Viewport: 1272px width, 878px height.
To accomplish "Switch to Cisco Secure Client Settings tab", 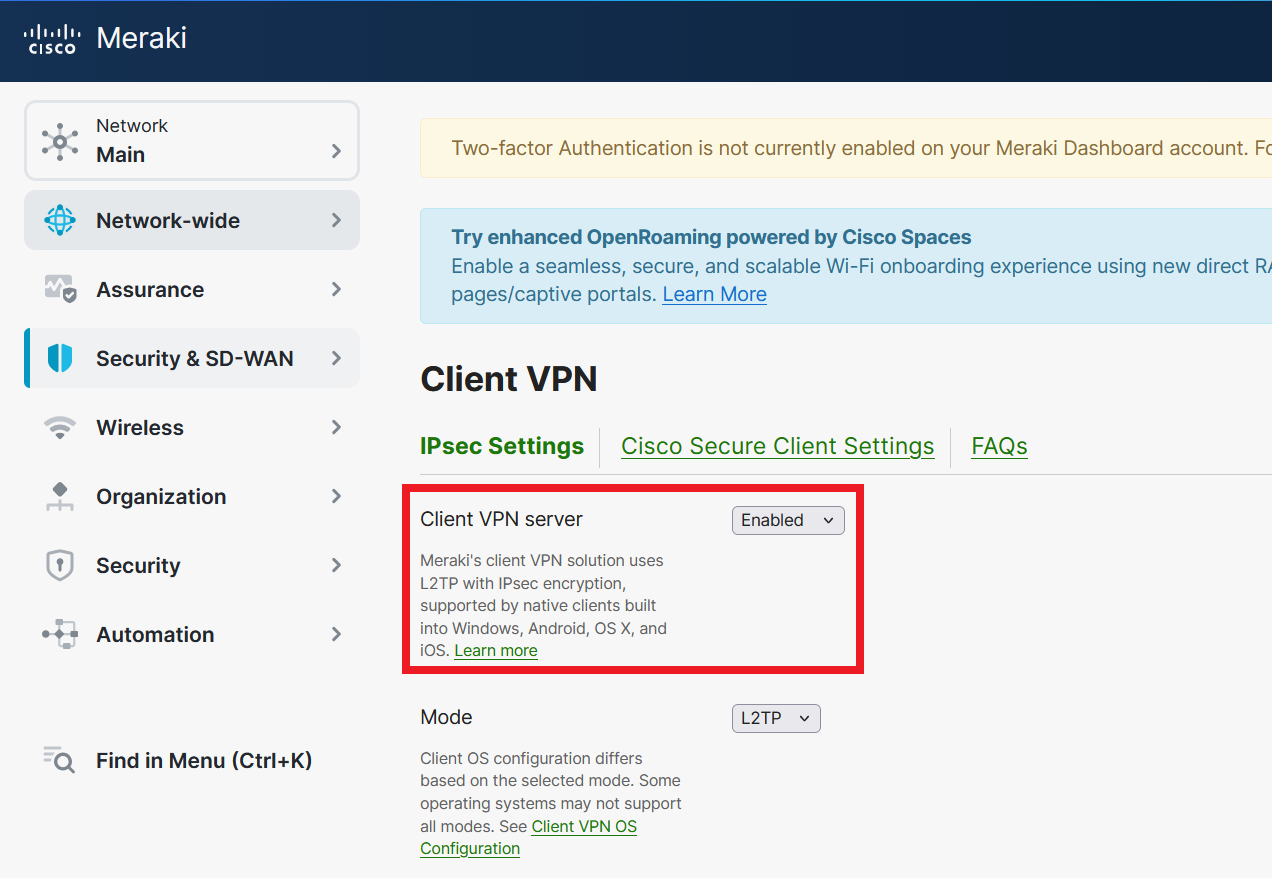I will pos(778,446).
